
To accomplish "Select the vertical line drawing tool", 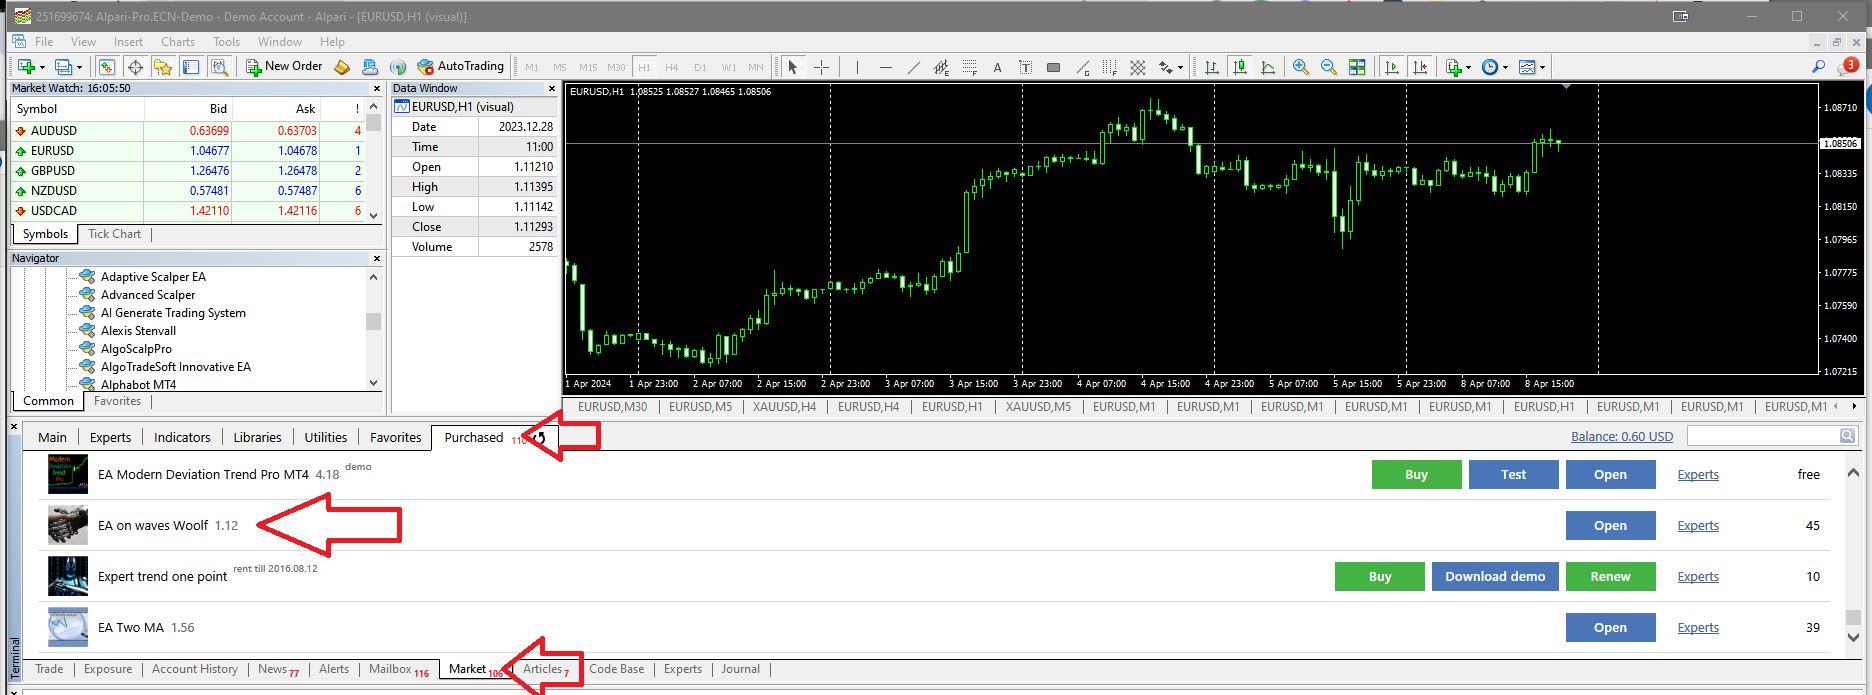I will [857, 67].
